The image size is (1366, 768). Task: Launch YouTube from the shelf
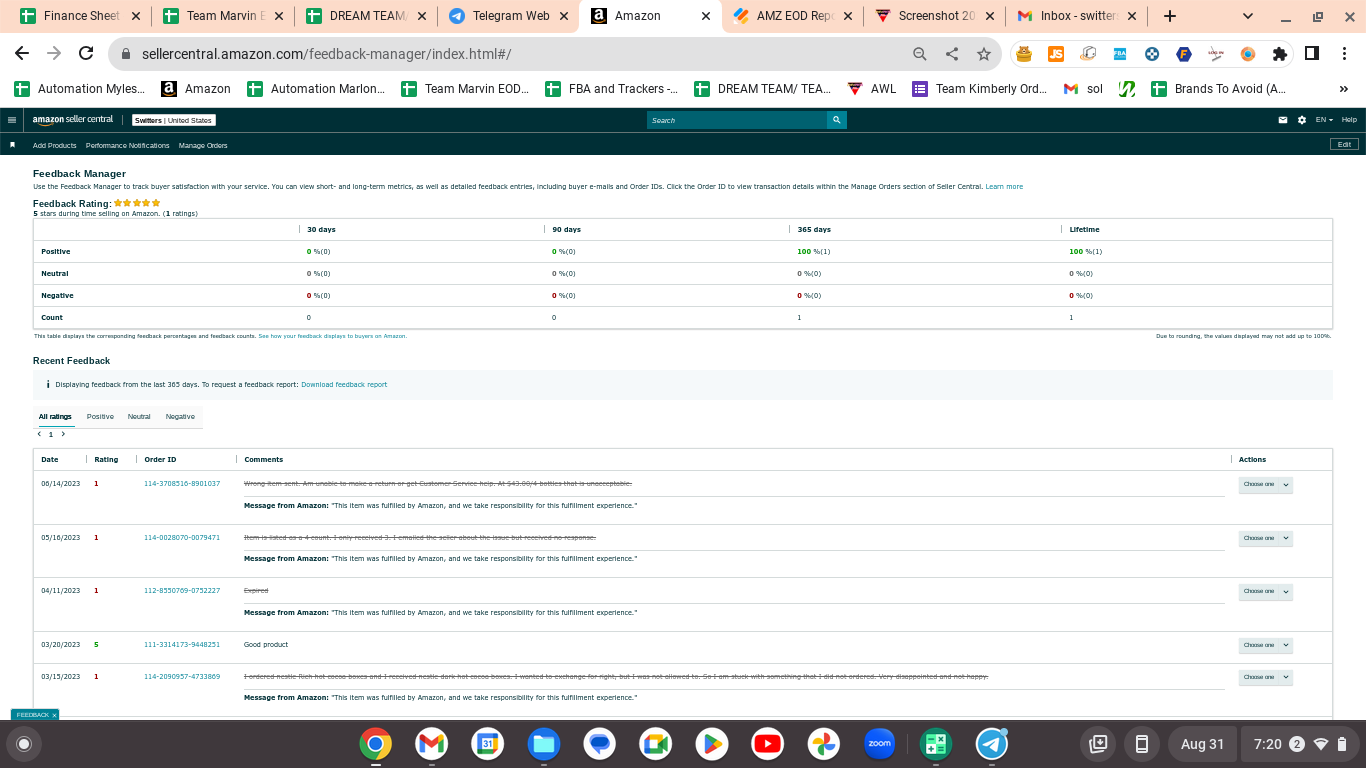pyautogui.click(x=768, y=744)
